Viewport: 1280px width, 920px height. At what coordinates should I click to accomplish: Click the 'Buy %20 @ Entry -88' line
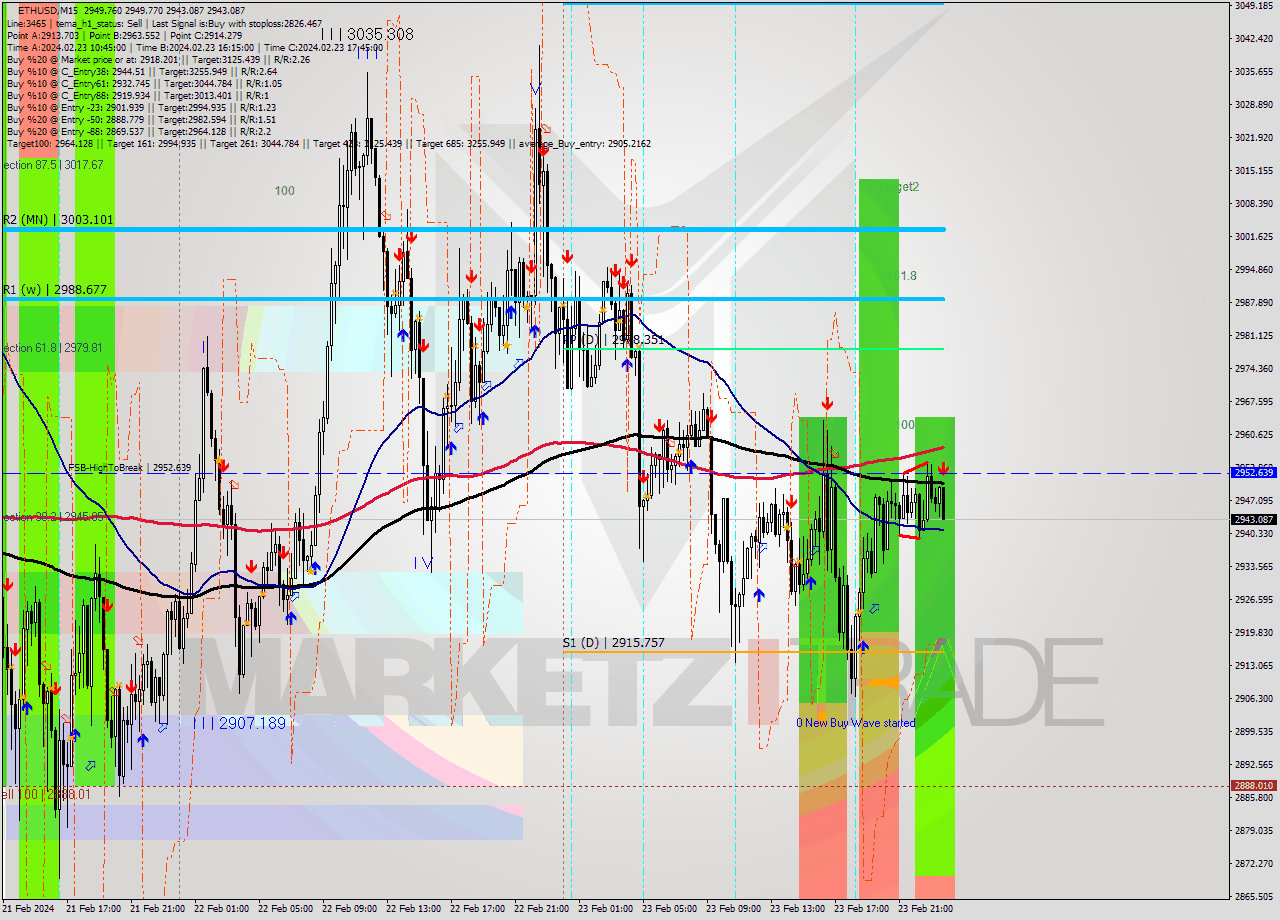(x=138, y=131)
